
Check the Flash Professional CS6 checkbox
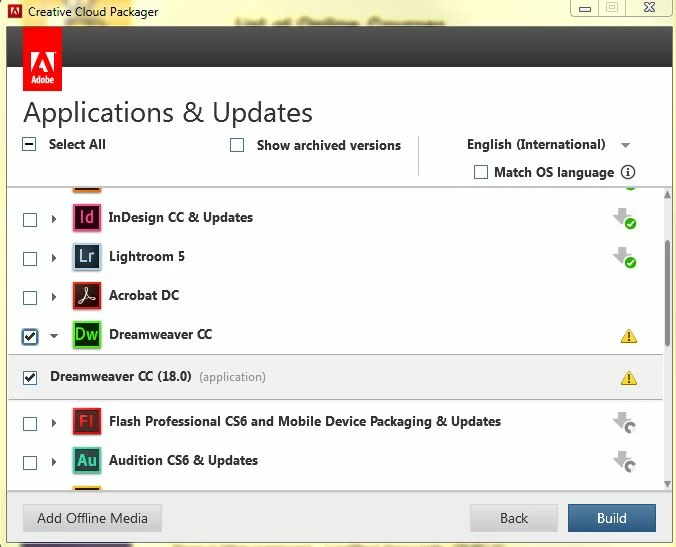point(30,423)
